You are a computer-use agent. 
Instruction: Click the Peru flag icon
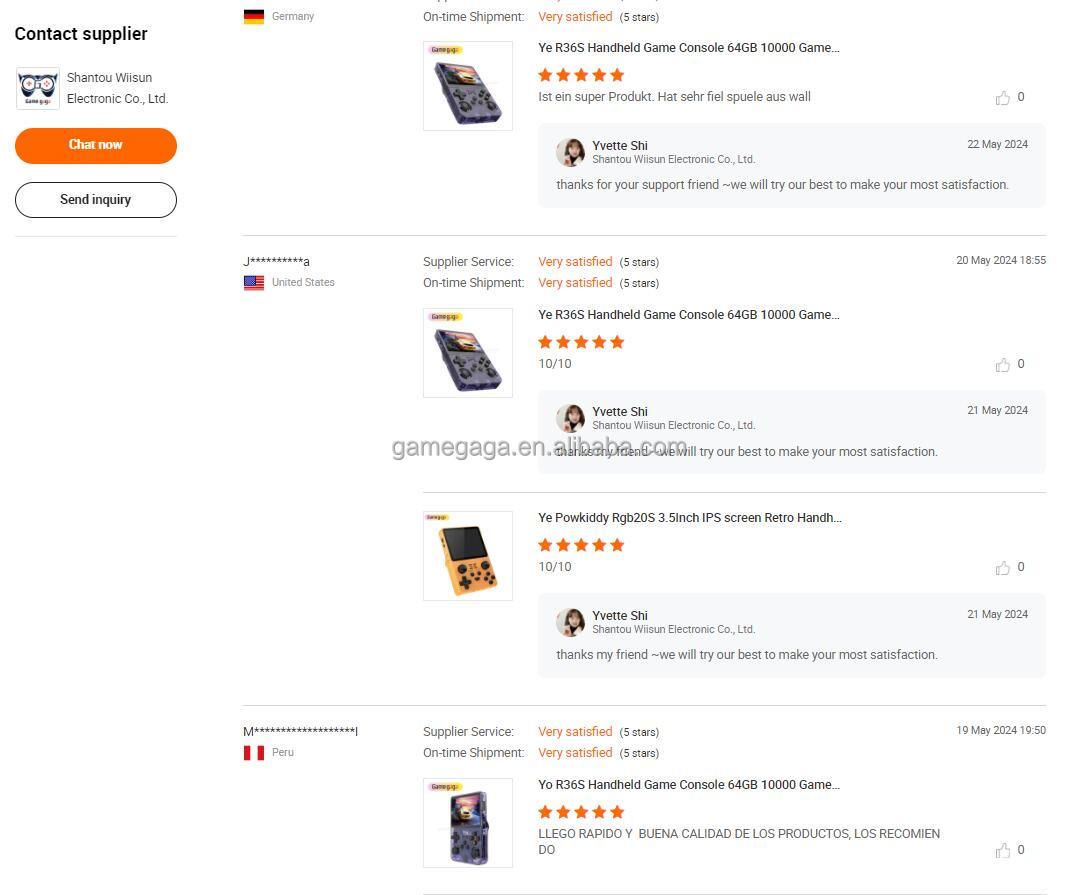pos(254,753)
